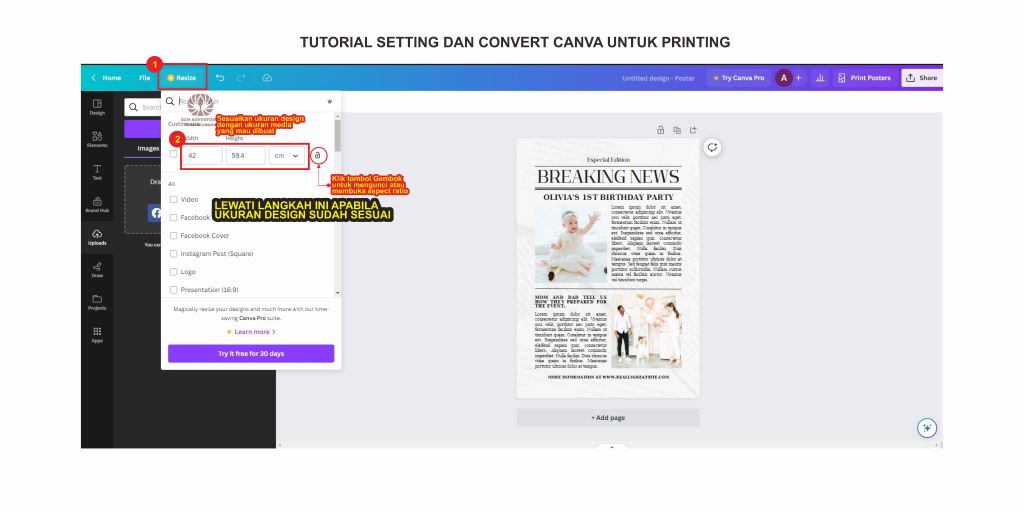Screen dimensions: 1024x512
Task: Open the Apps panel
Action: [x=97, y=334]
